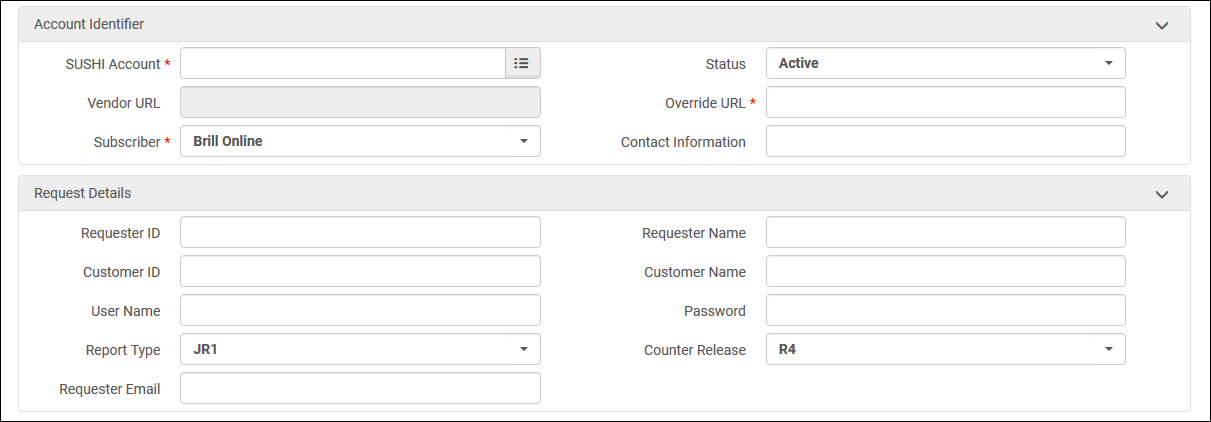Screen dimensions: 1211x422
Task: Collapse the Request Details section
Action: pos(1161,194)
